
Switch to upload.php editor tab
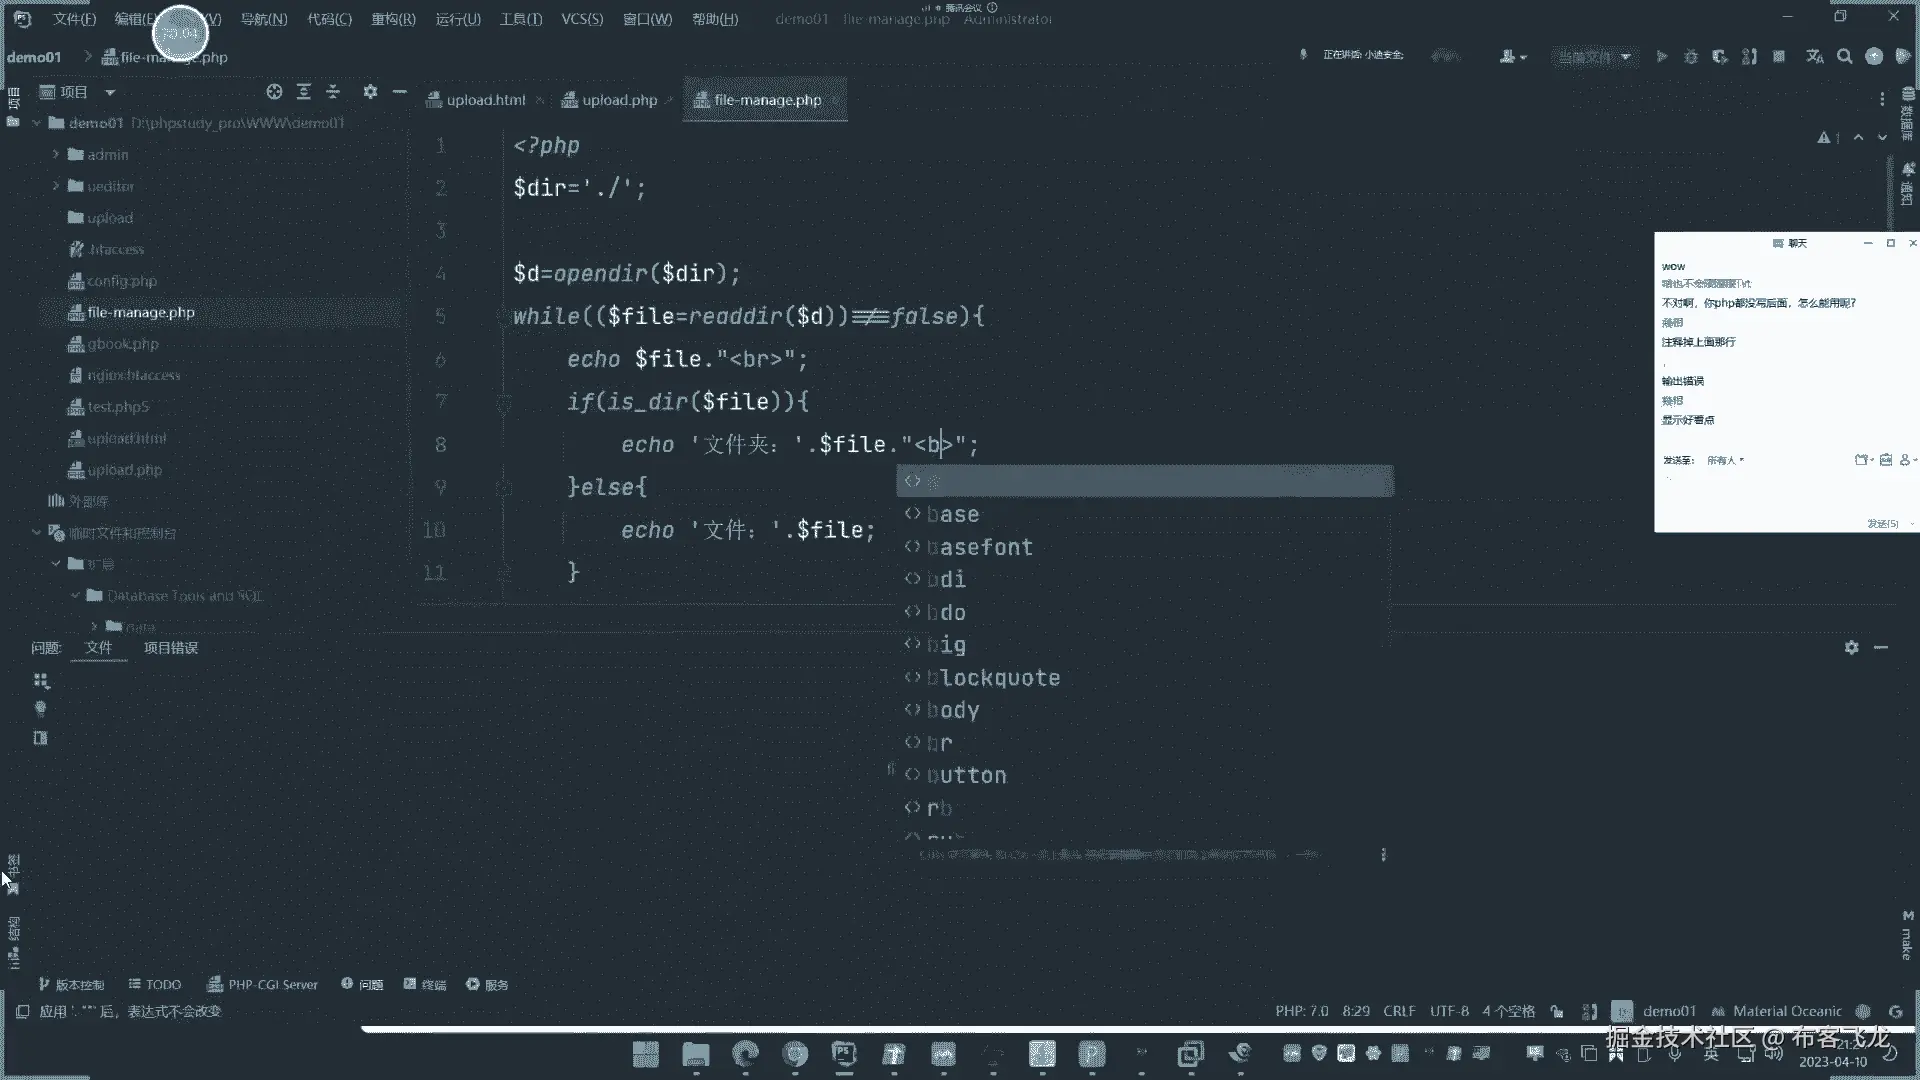[618, 100]
